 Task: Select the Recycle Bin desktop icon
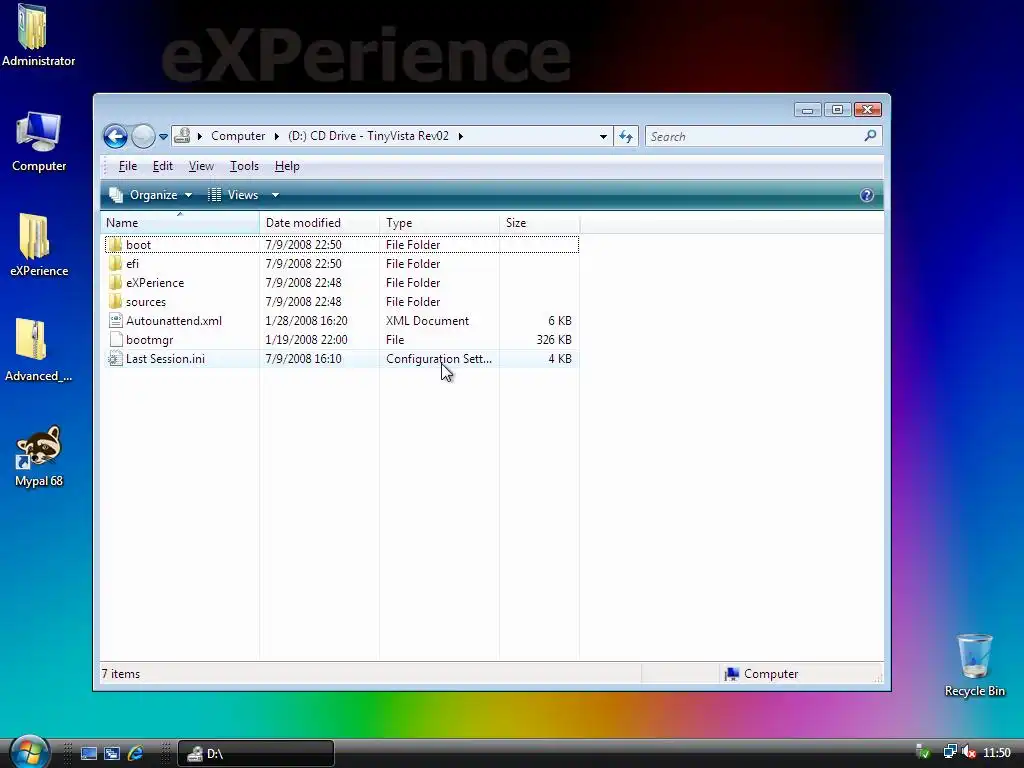(x=974, y=665)
